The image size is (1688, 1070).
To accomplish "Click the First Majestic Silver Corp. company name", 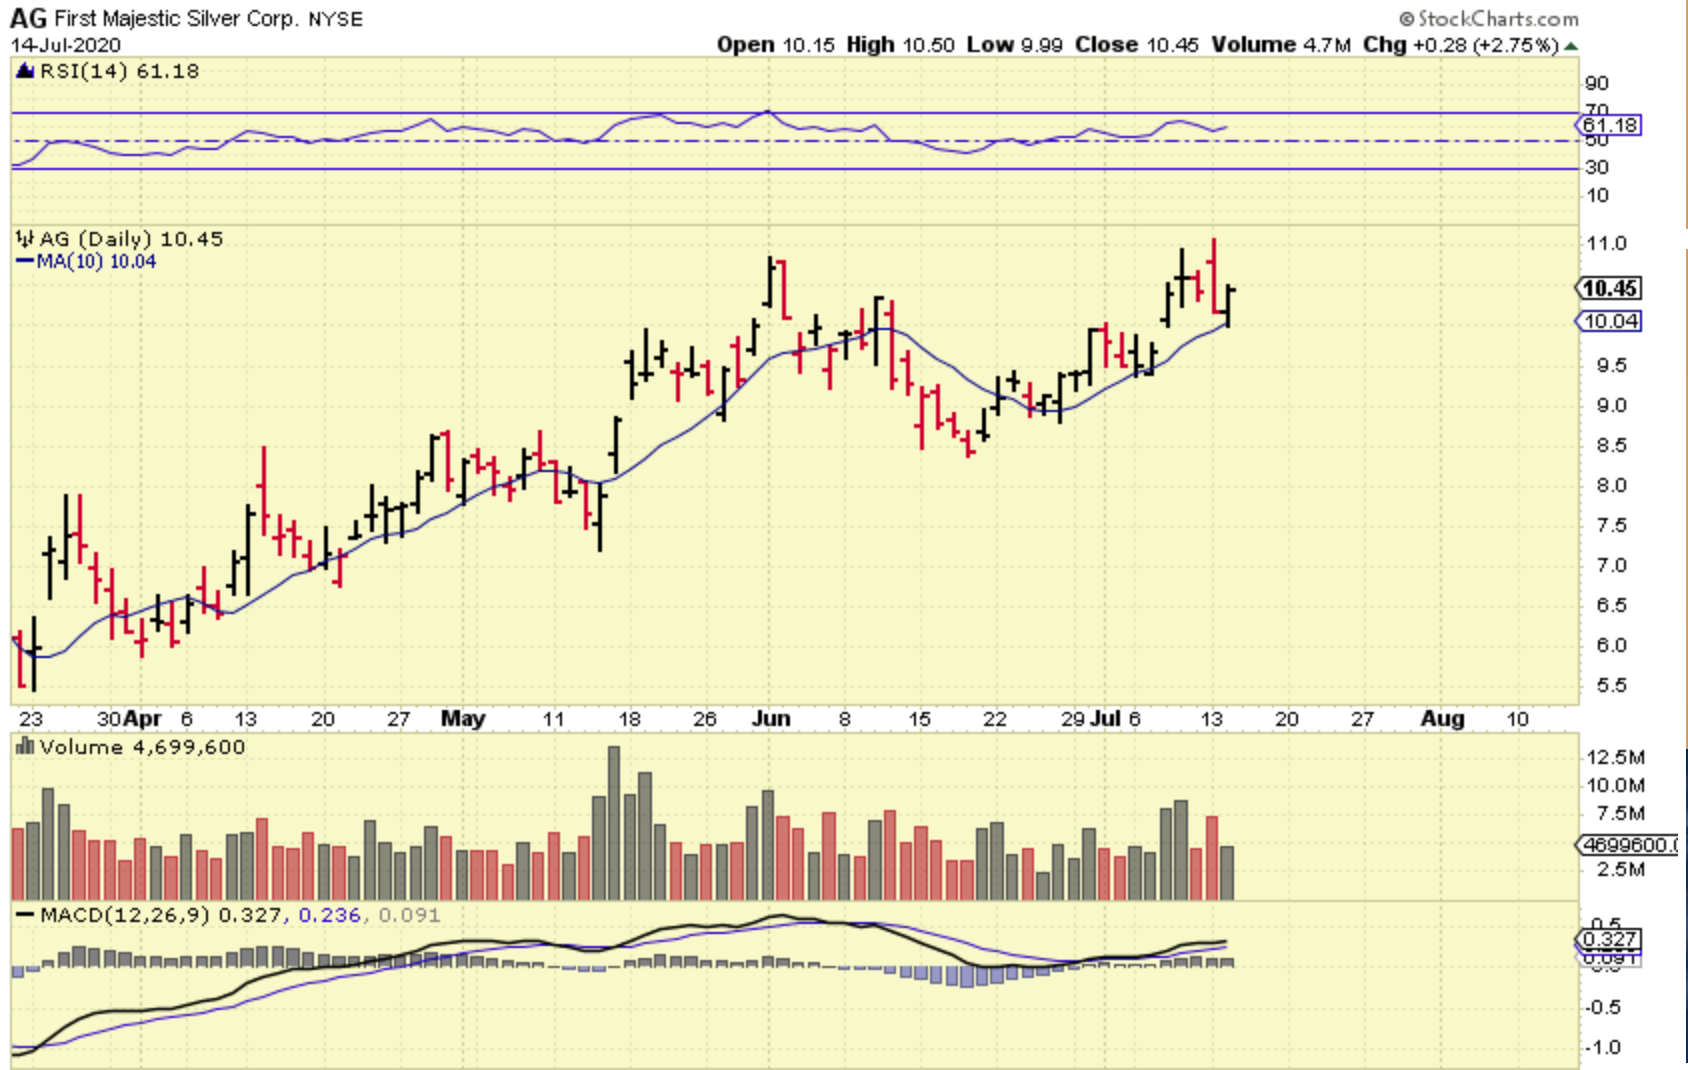I will pyautogui.click(x=176, y=19).
